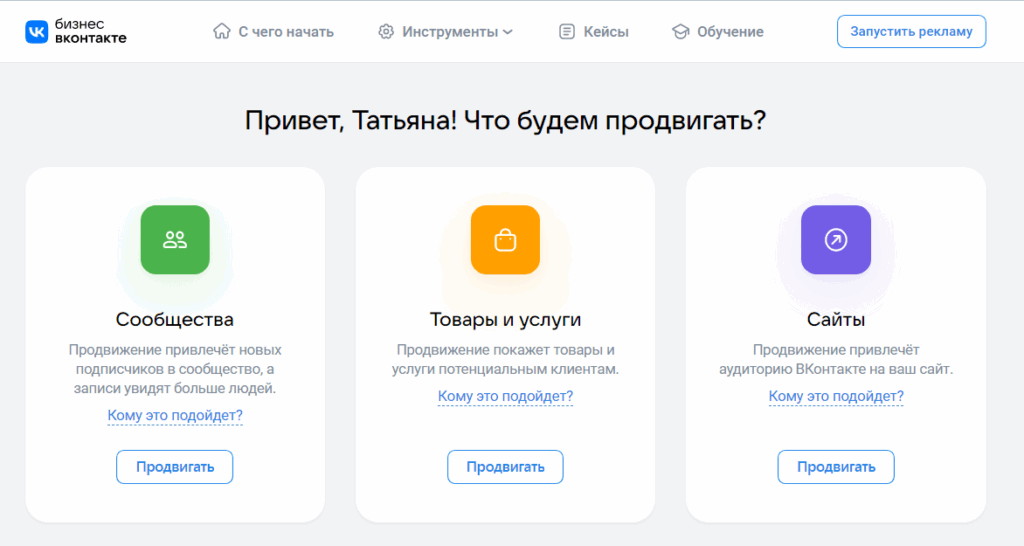Select the orange shopping bag icon
The width and height of the screenshot is (1024, 546).
coord(505,240)
